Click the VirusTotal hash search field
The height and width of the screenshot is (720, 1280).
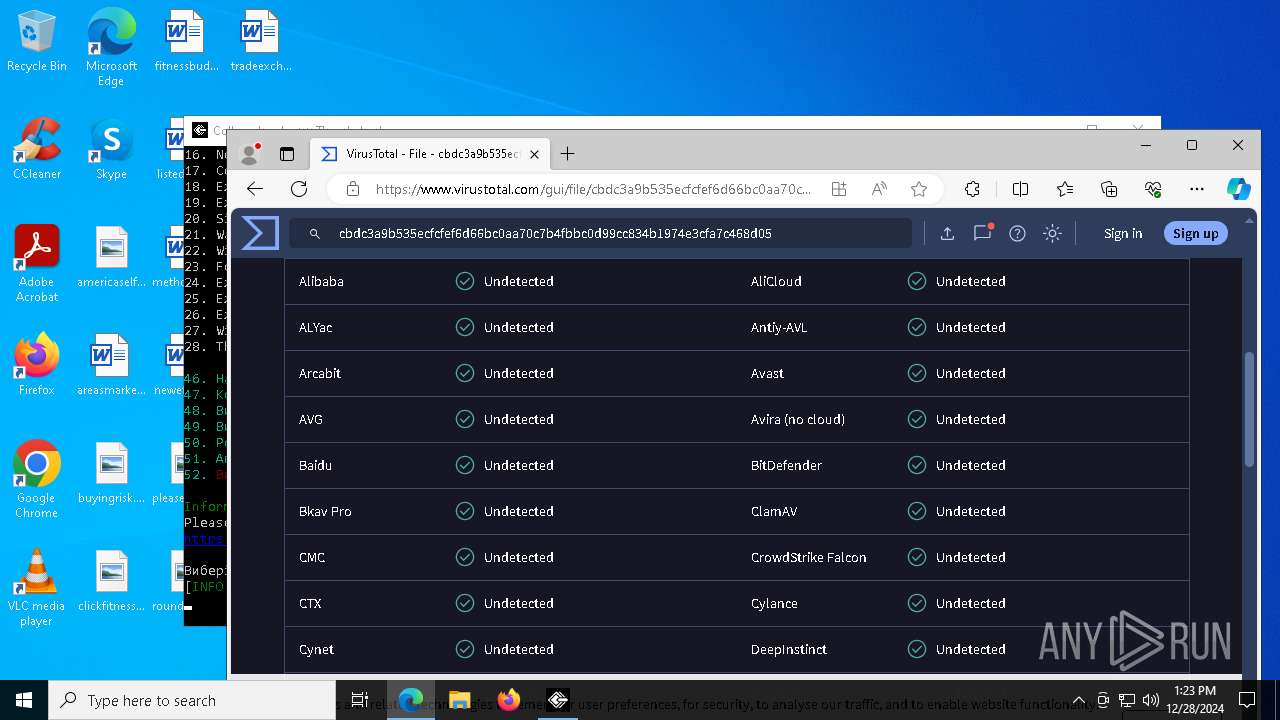point(600,233)
